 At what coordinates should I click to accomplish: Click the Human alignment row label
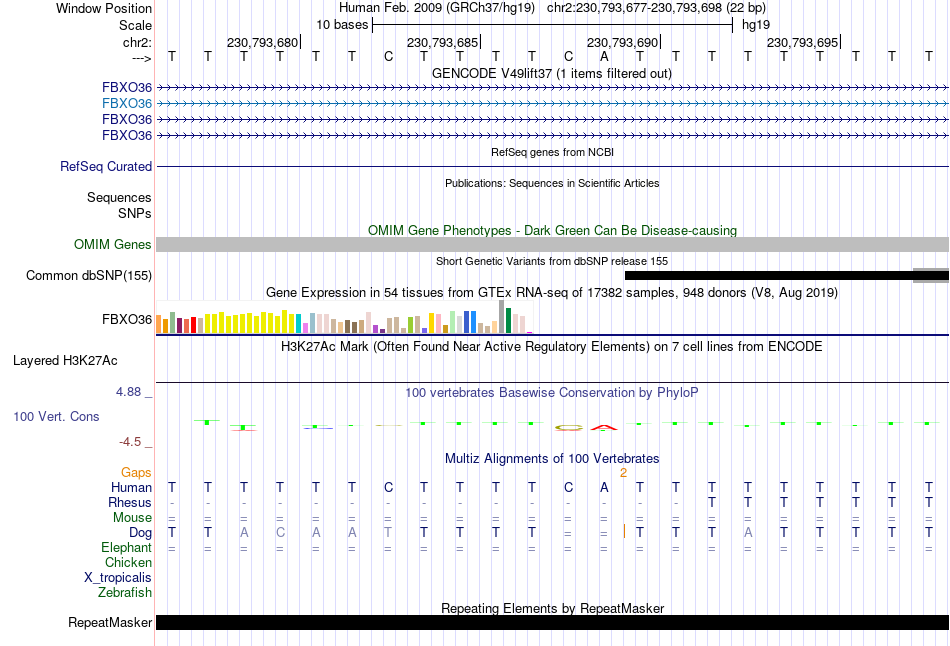(131, 488)
